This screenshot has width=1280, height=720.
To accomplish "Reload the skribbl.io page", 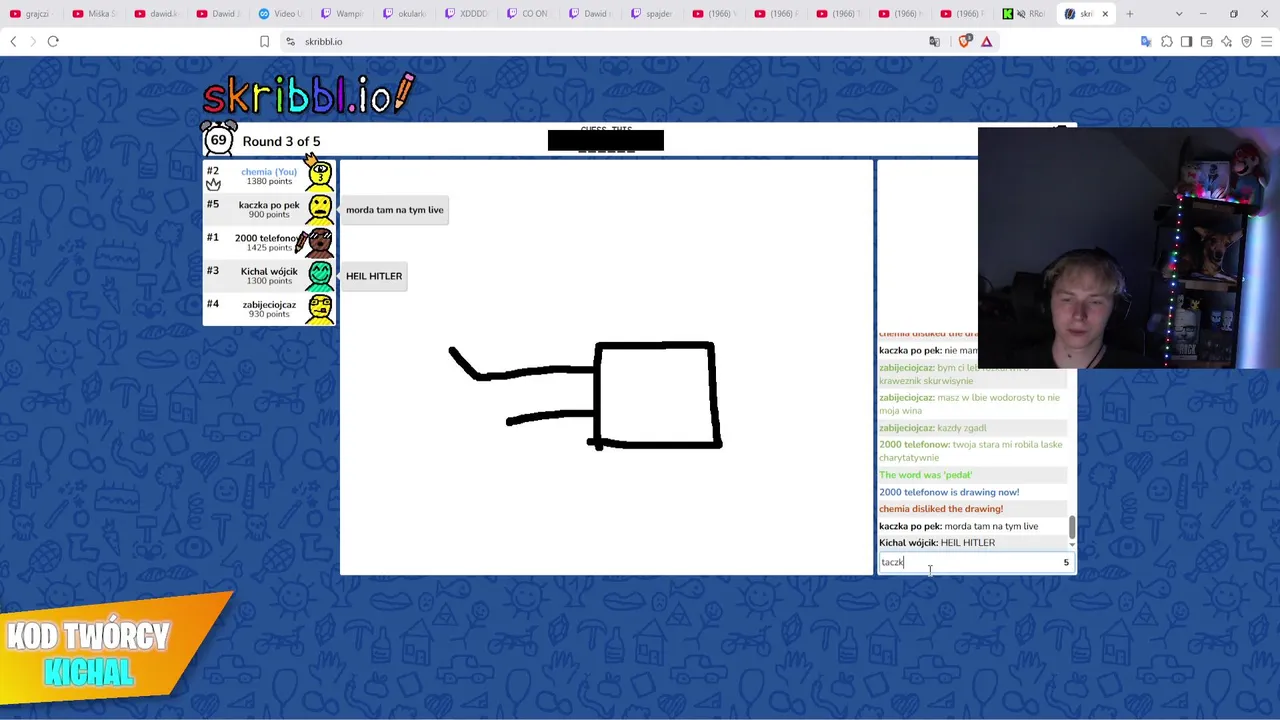I will [x=53, y=41].
